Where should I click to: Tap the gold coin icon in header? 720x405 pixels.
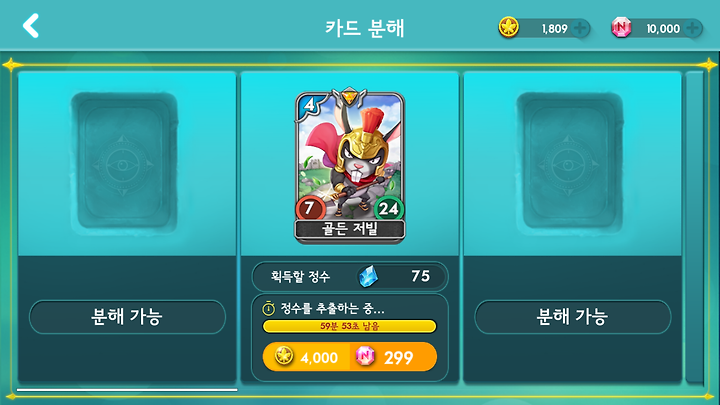(x=509, y=28)
